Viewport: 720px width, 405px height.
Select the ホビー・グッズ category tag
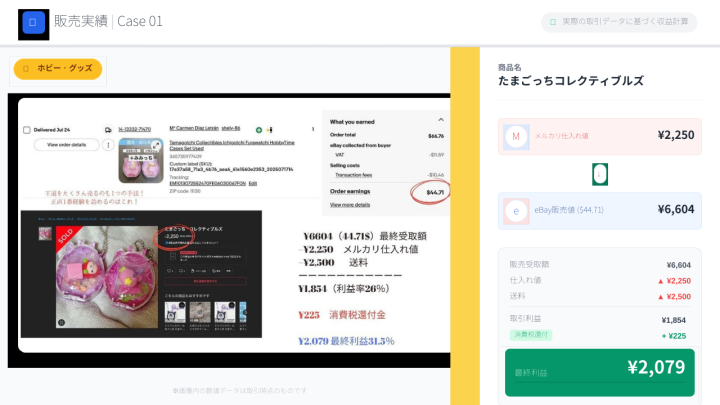coord(56,69)
